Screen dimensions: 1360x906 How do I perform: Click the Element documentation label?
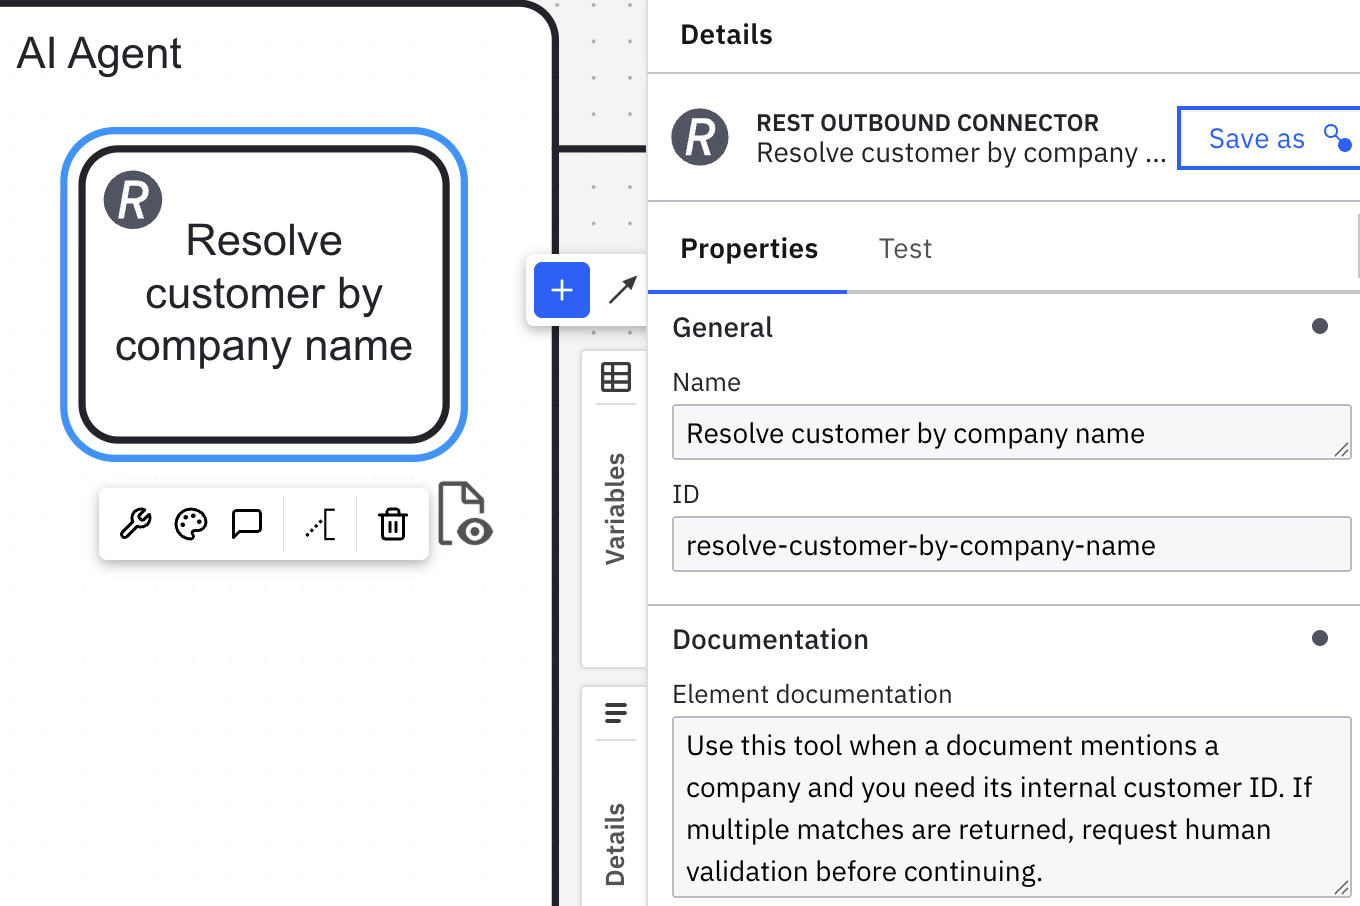tap(812, 694)
